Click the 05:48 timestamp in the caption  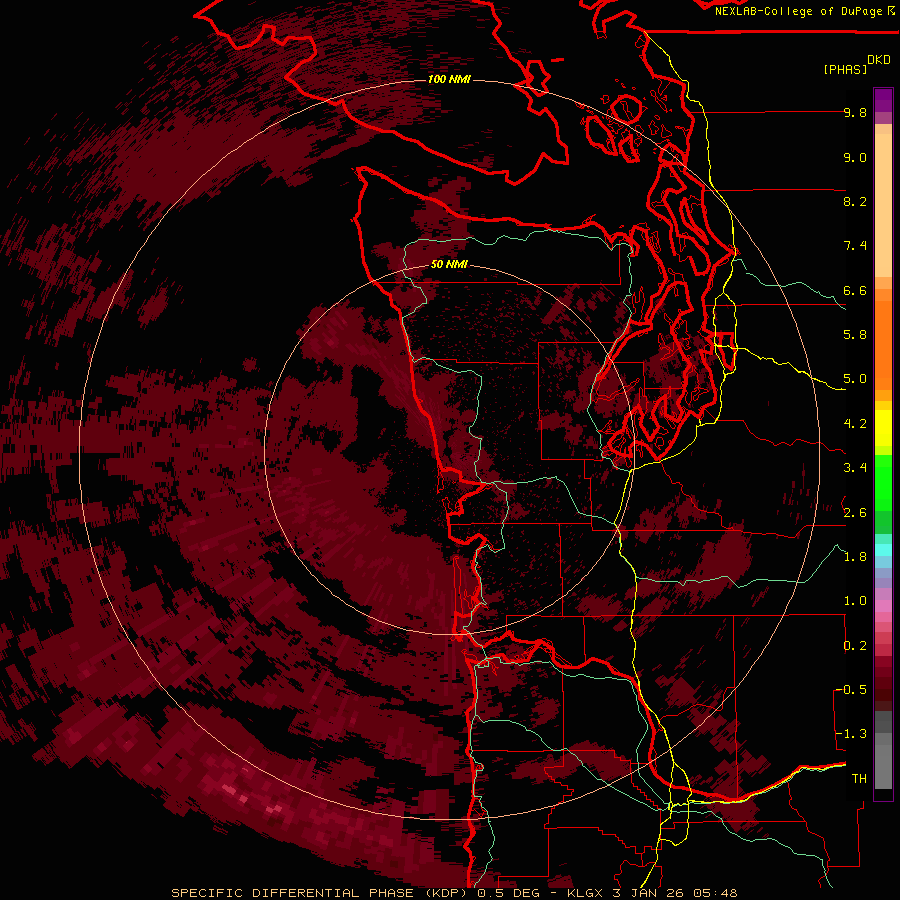coord(715,893)
